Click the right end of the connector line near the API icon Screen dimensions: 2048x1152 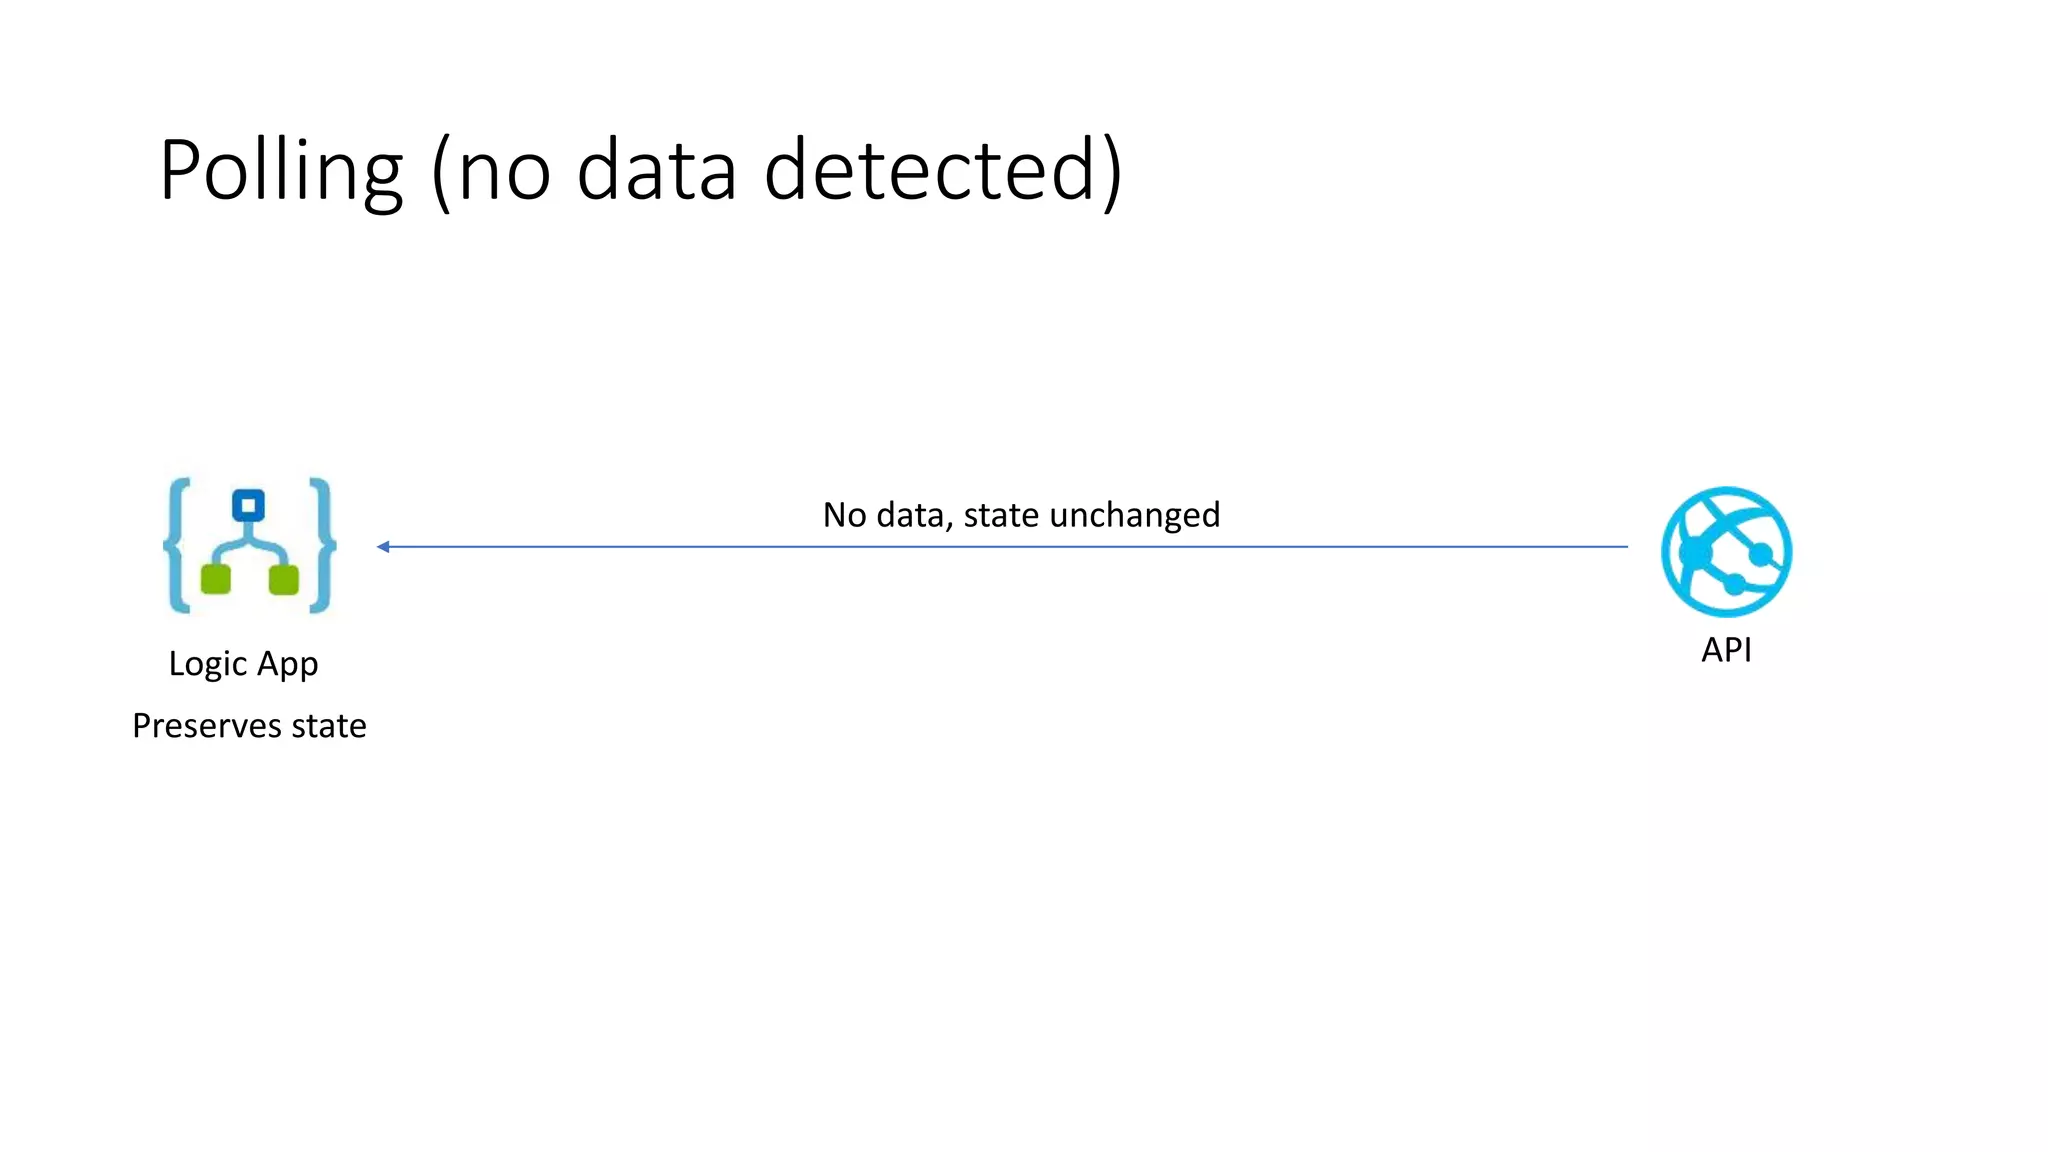click(1620, 547)
